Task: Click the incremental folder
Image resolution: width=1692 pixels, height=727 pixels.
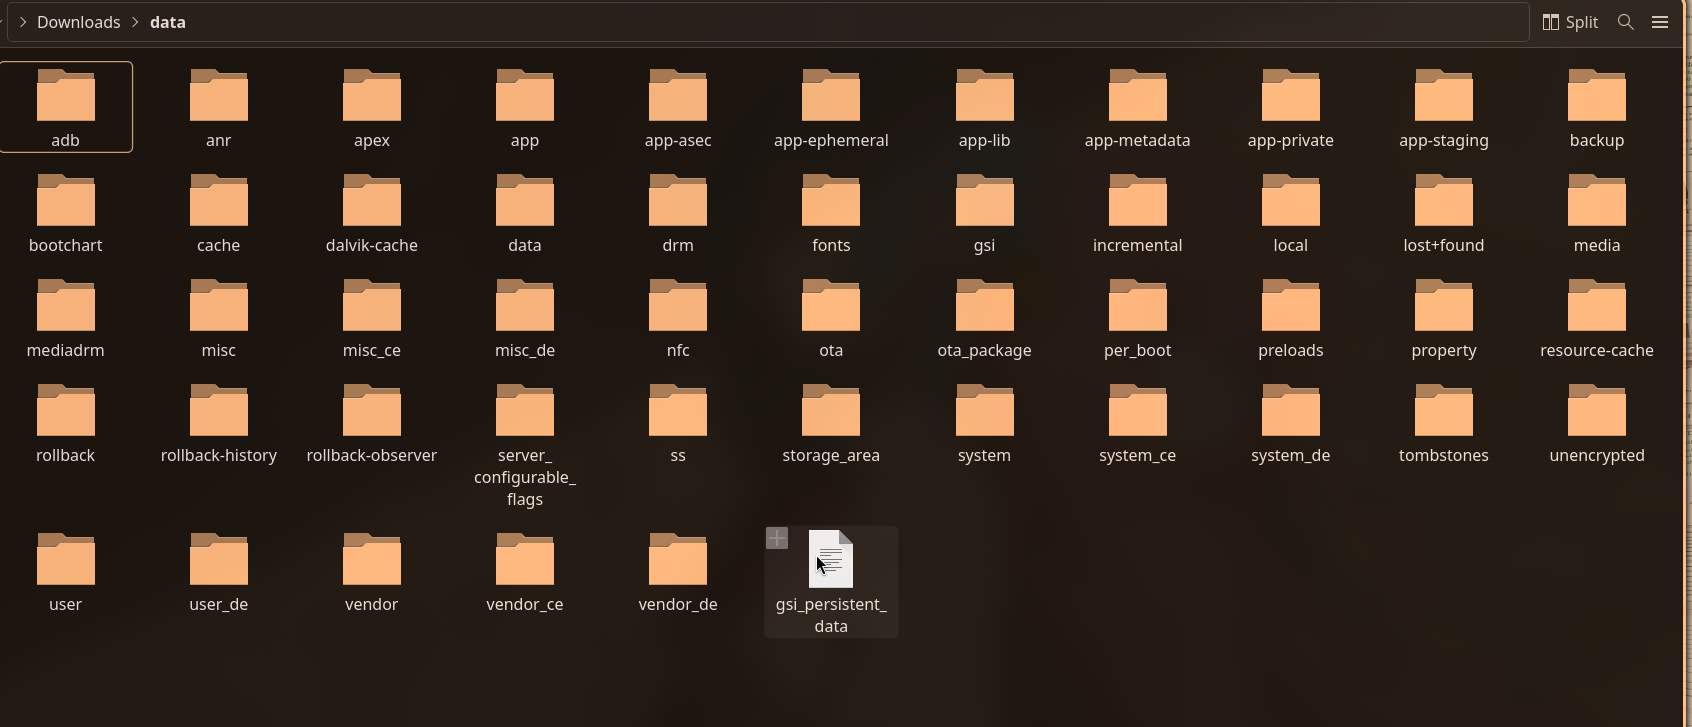Action: 1138,212
